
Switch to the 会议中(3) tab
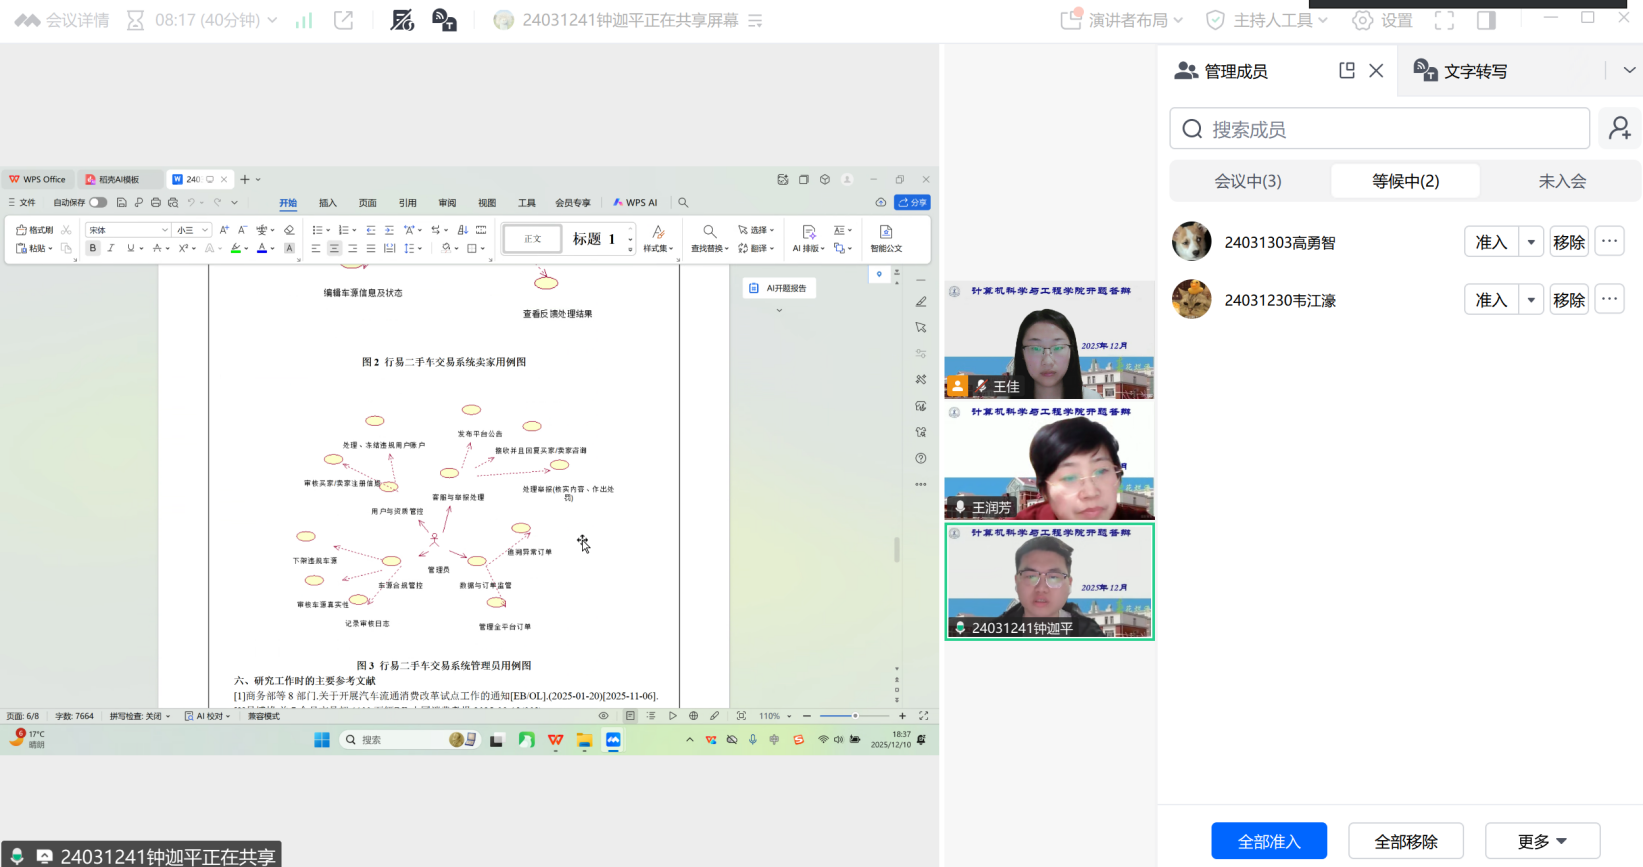point(1247,181)
